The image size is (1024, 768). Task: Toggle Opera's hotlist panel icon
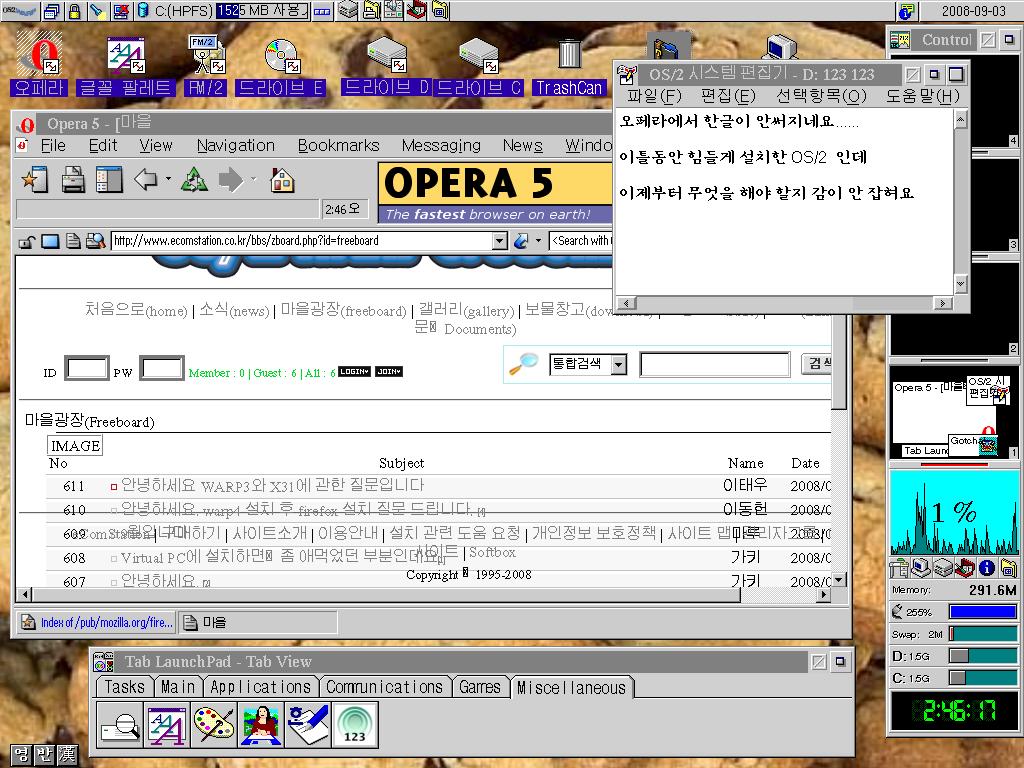coord(109,180)
